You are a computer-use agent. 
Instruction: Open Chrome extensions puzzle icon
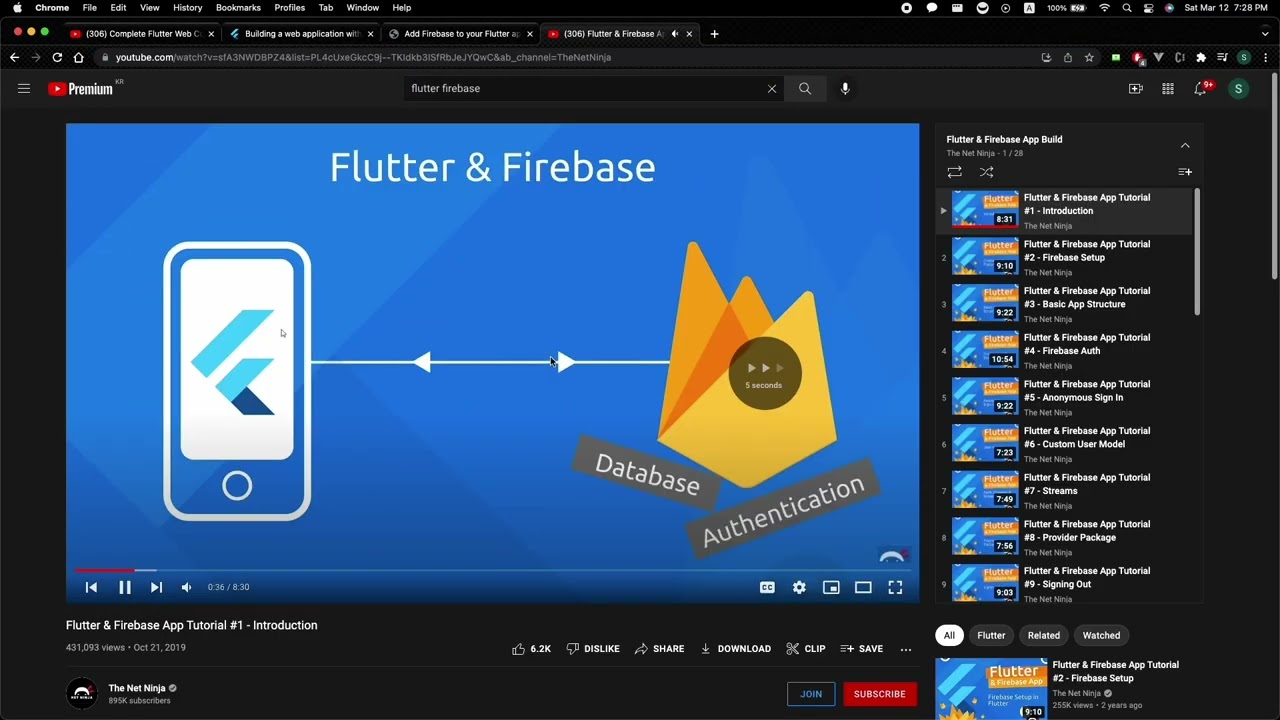coord(1201,58)
